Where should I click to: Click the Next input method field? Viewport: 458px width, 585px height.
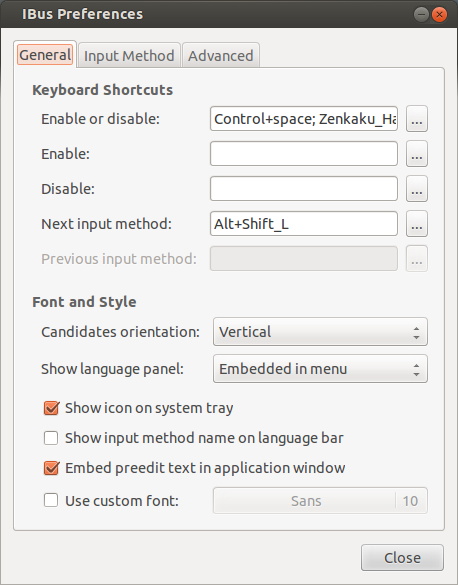[304, 224]
